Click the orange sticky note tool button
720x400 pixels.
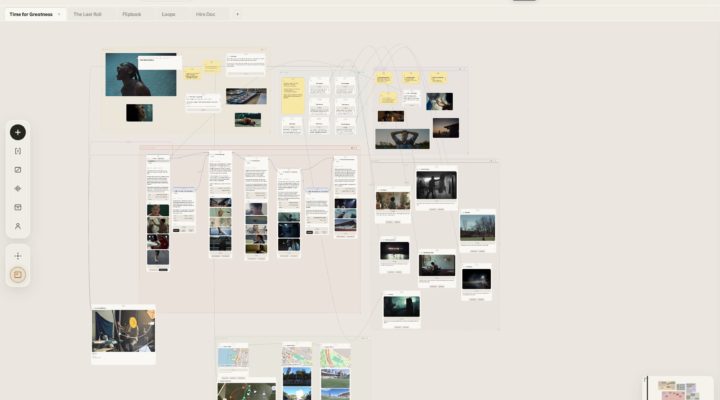click(x=18, y=275)
